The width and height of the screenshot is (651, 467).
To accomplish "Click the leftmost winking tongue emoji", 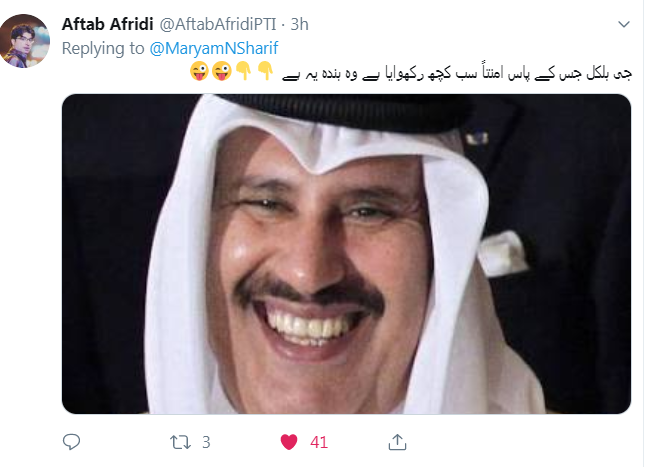I will pyautogui.click(x=199, y=71).
